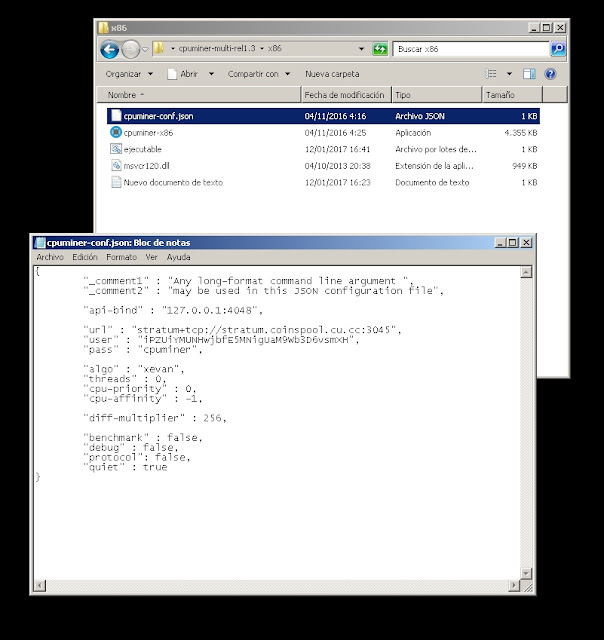Open the Compartir con dropdown
The image size is (604, 640).
coord(259,74)
